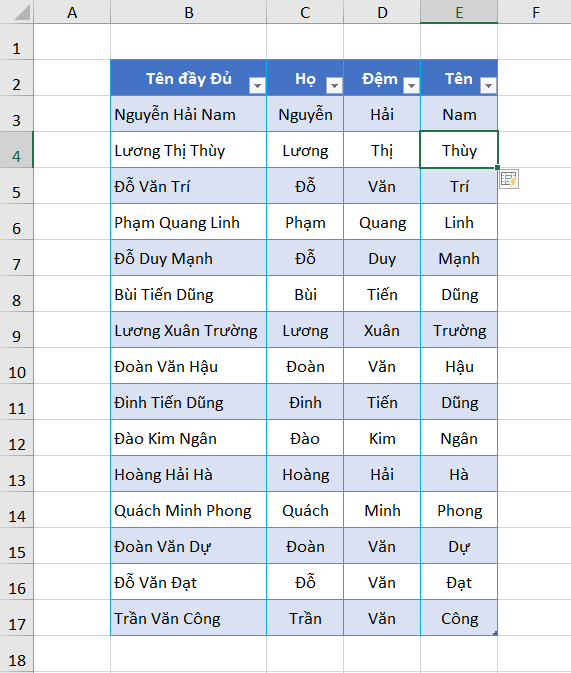Open the Tên column filter dropdown
Viewport: 571px width, 673px height.
coord(488,86)
